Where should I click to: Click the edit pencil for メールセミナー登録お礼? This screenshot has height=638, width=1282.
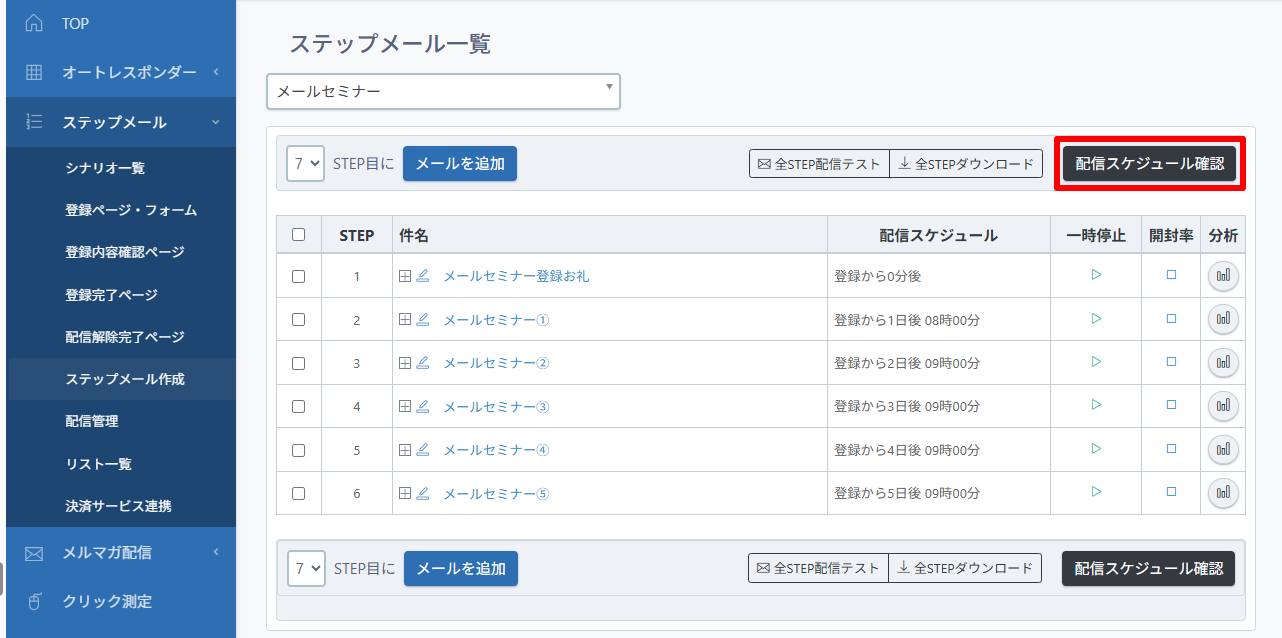[423, 276]
